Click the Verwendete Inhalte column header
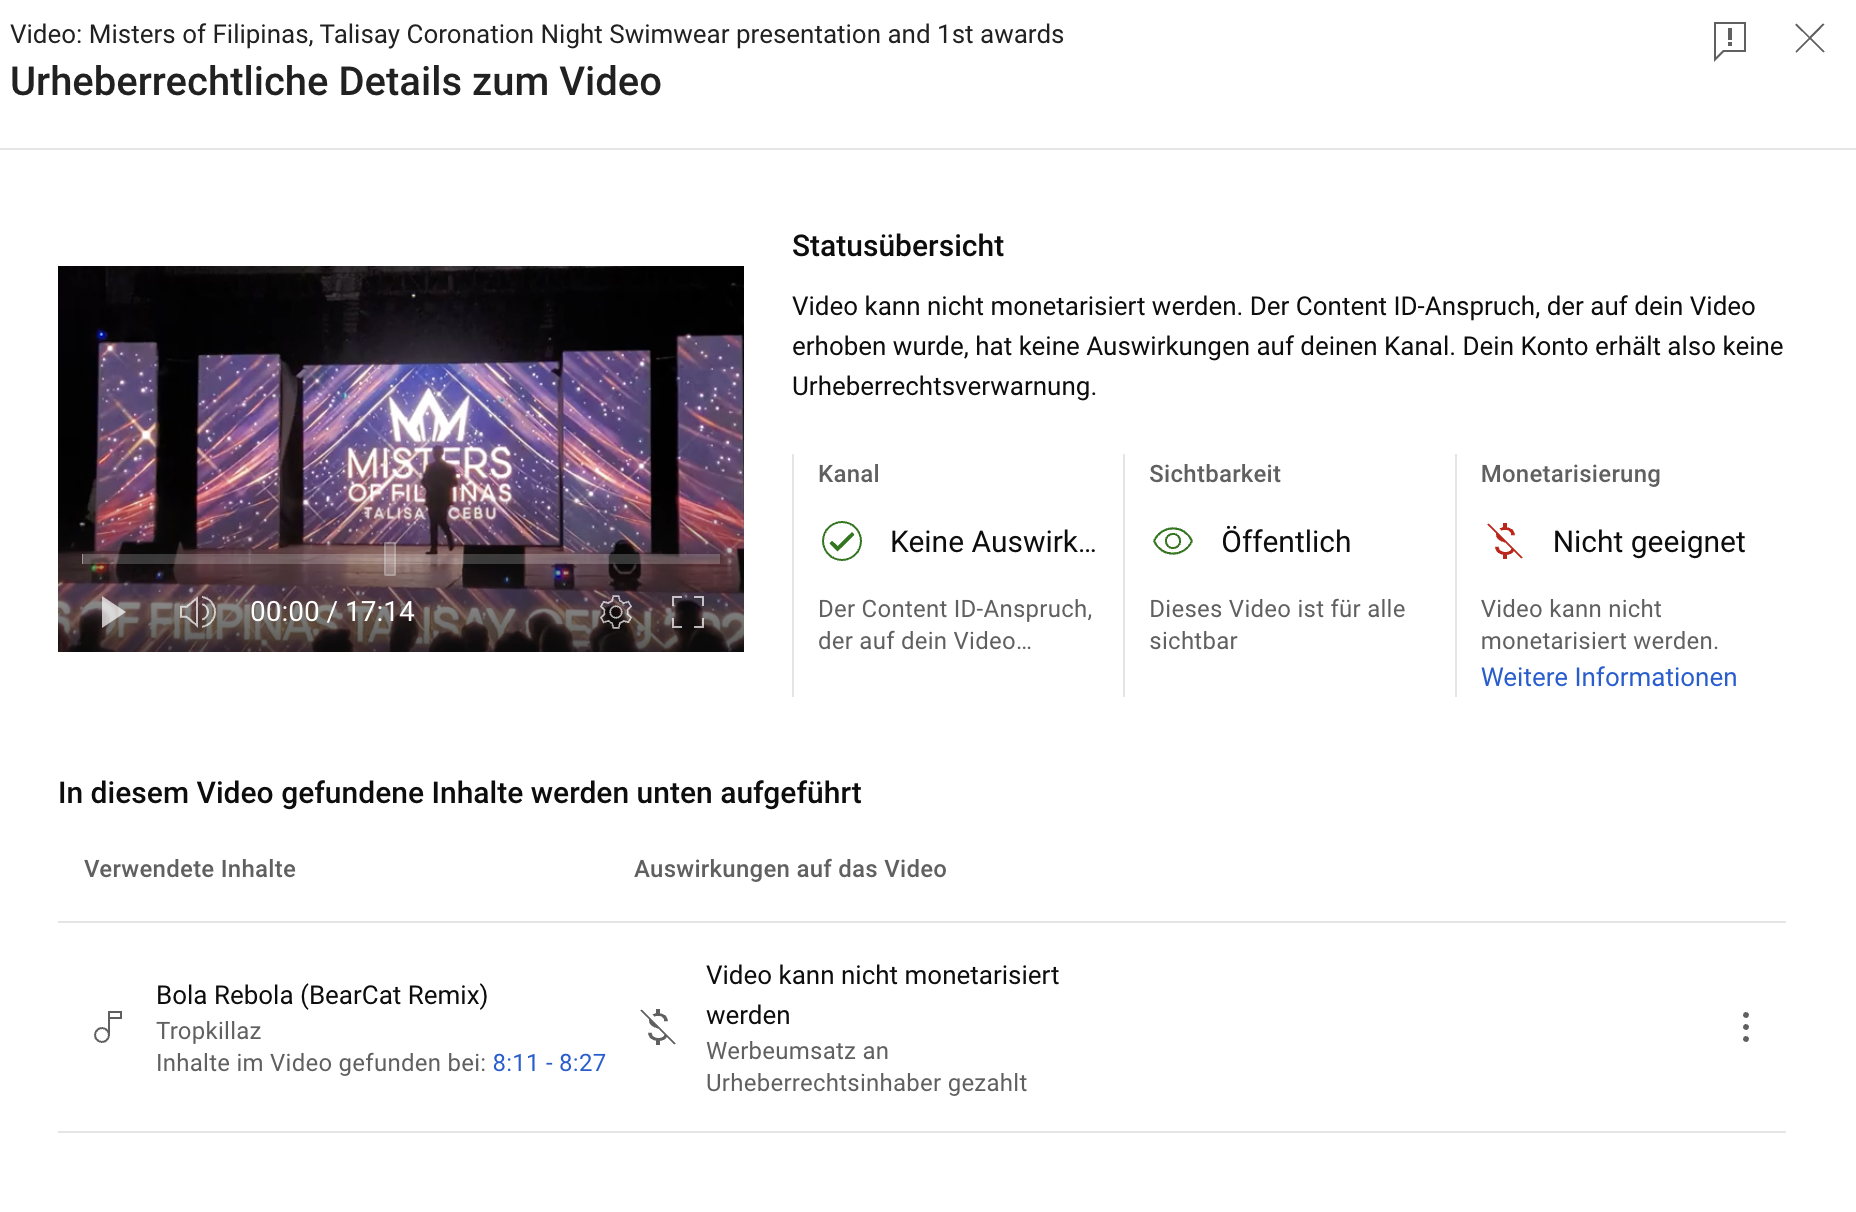 click(190, 869)
